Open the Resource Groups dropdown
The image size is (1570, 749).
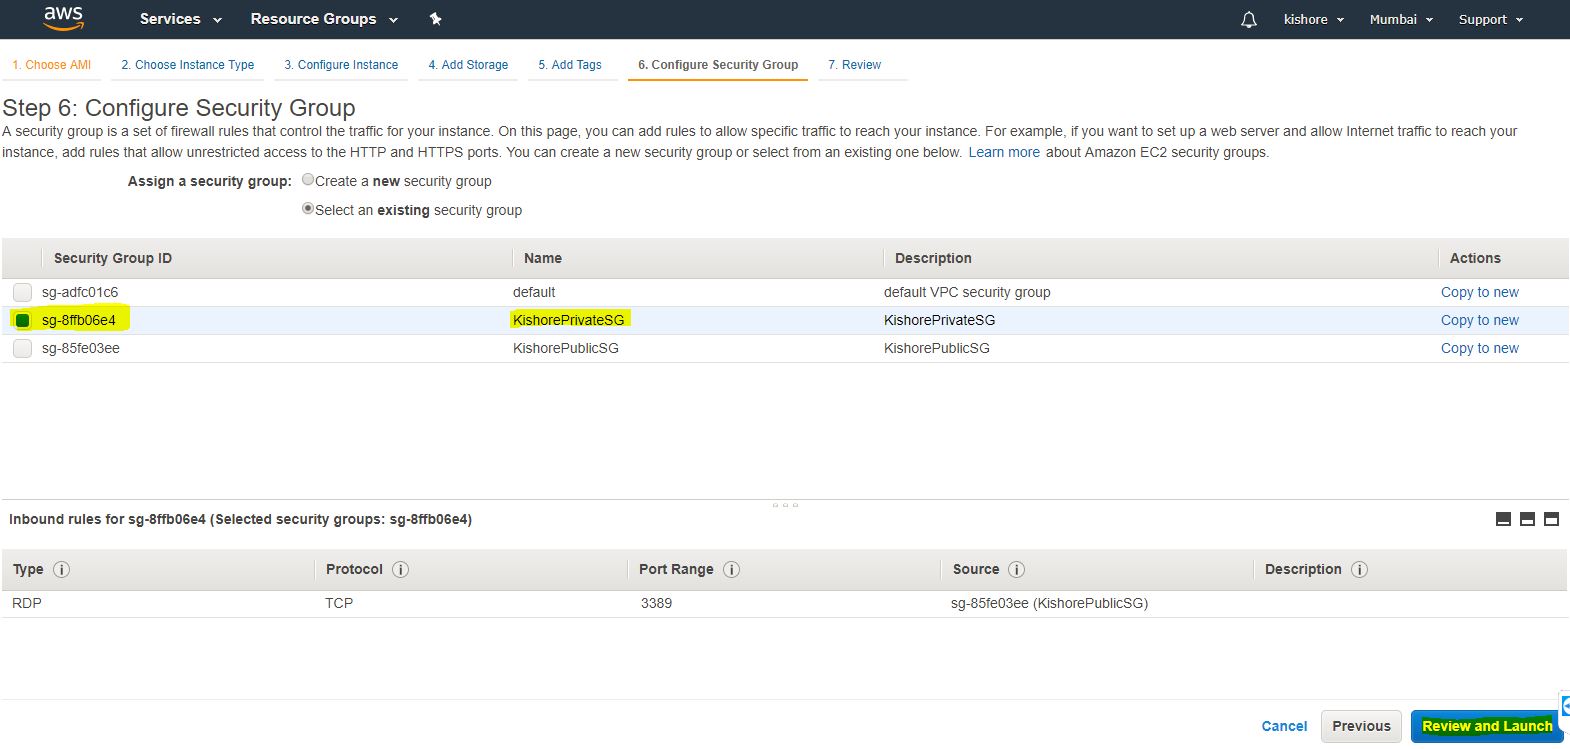pyautogui.click(x=323, y=19)
